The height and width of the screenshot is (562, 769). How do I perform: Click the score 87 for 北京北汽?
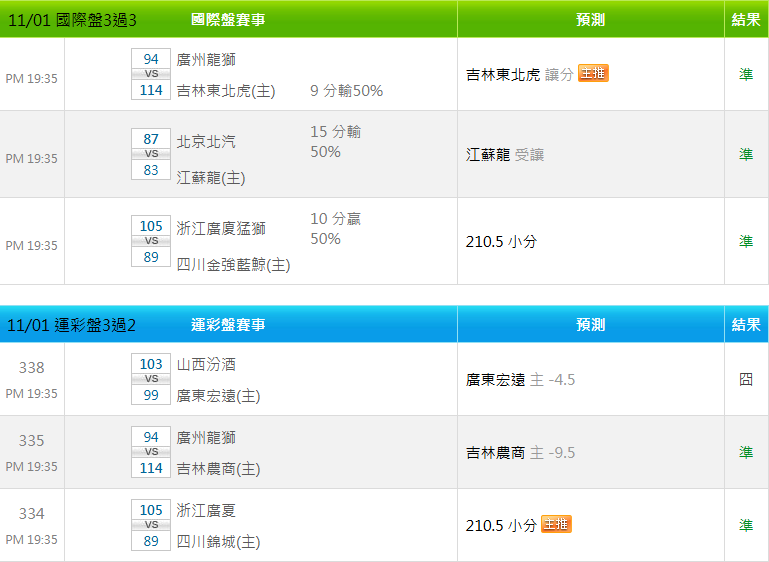pos(151,139)
